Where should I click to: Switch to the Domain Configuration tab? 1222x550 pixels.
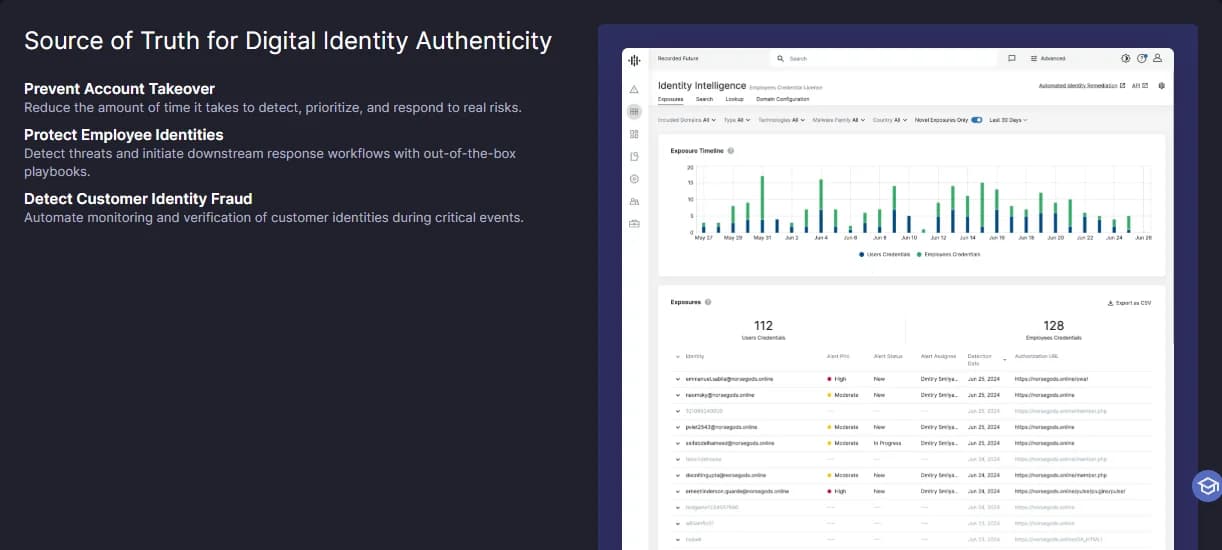point(783,99)
